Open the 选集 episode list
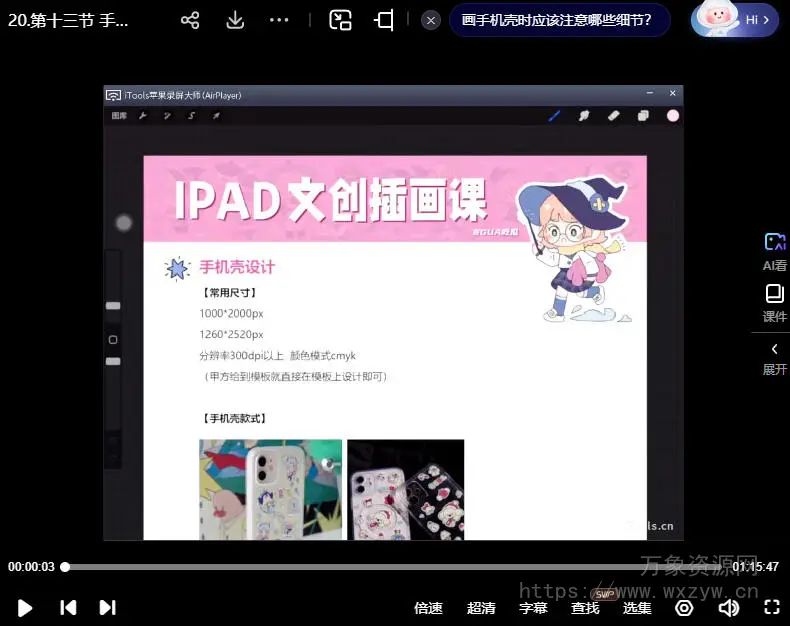The width and height of the screenshot is (790, 626). (637, 608)
